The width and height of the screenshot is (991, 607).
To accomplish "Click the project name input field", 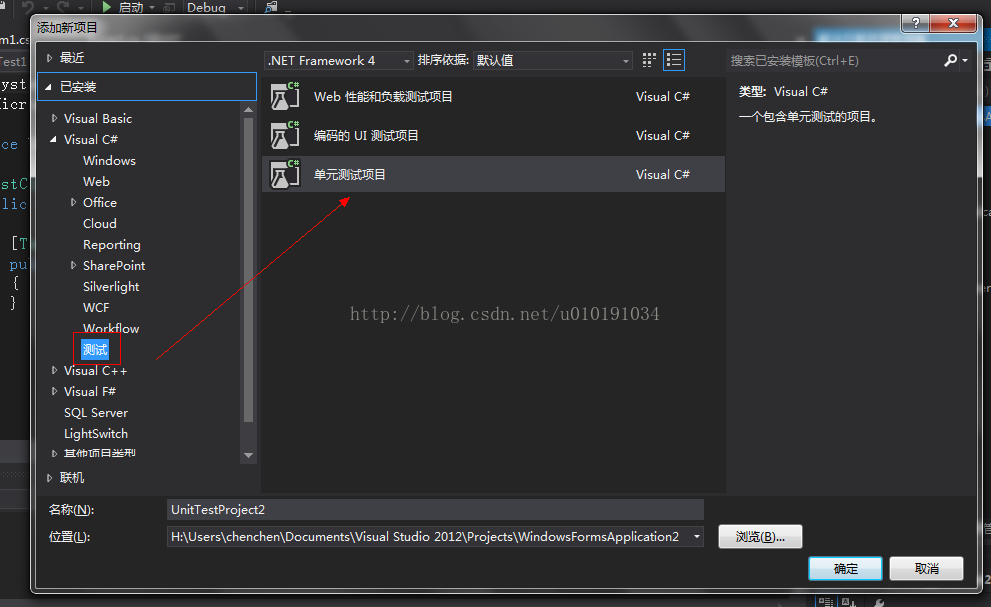I will (435, 510).
